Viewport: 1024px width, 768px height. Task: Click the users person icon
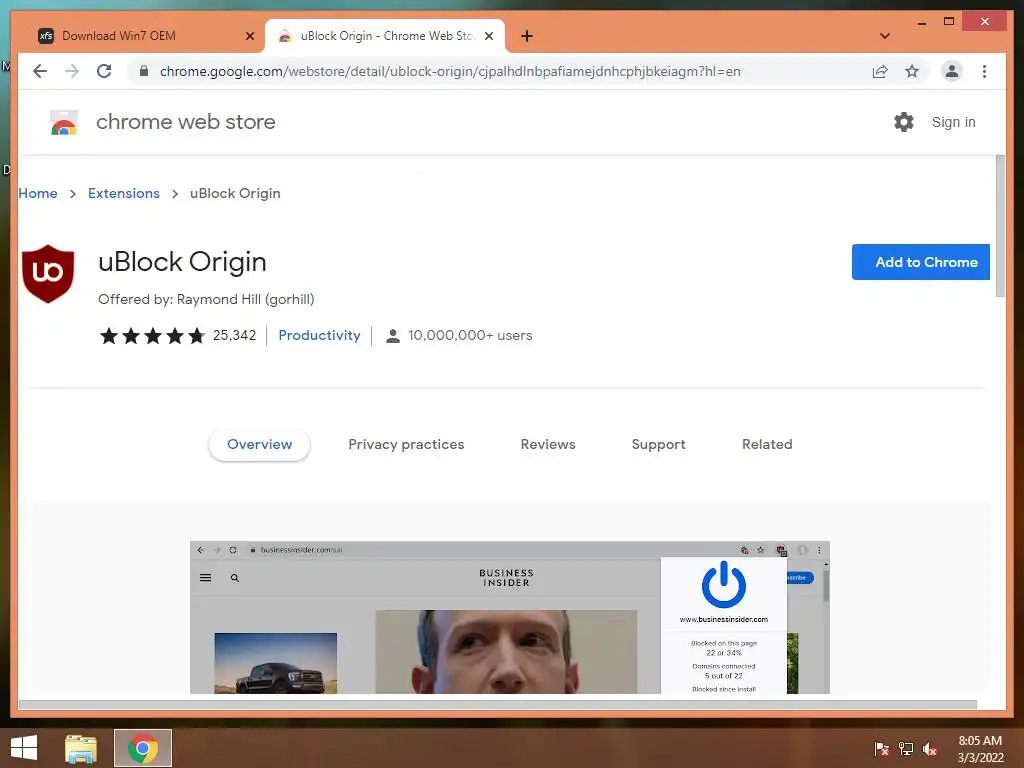click(x=392, y=336)
